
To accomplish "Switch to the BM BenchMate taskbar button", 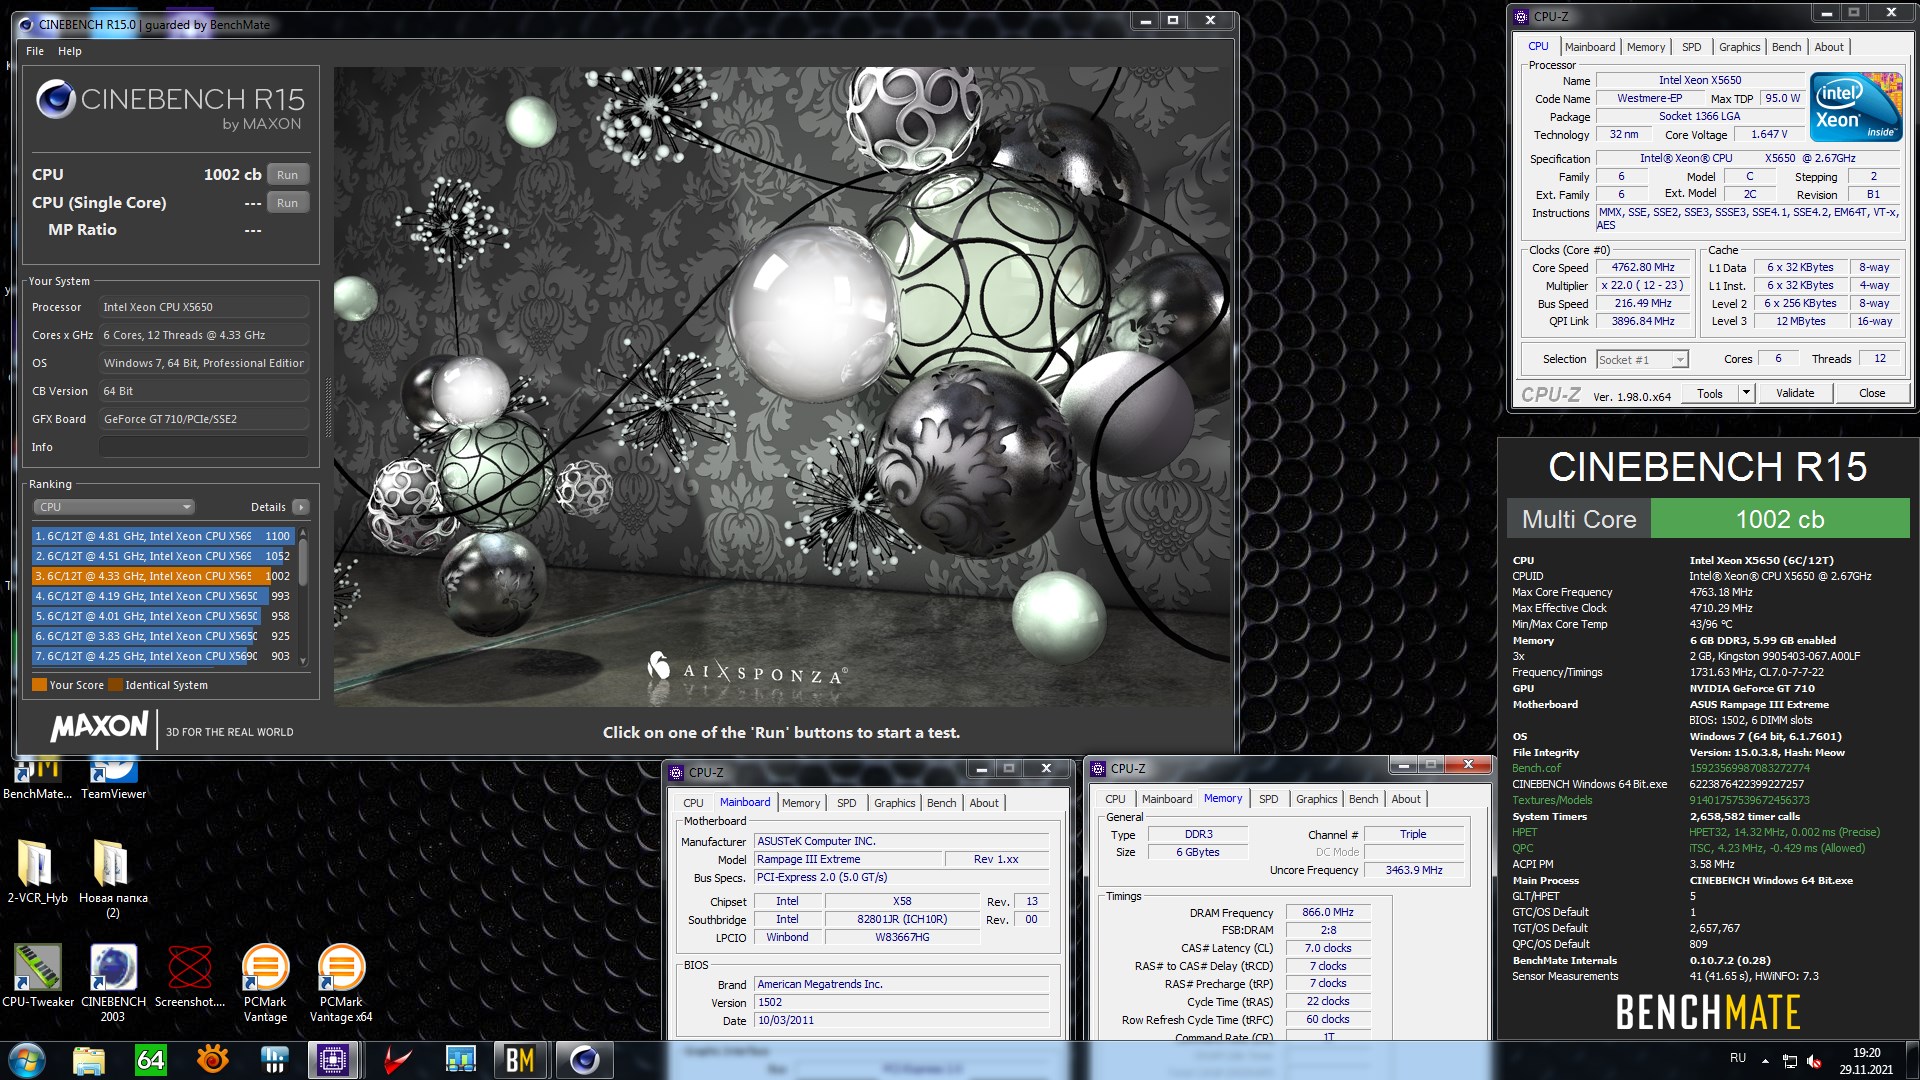I will pos(520,1060).
